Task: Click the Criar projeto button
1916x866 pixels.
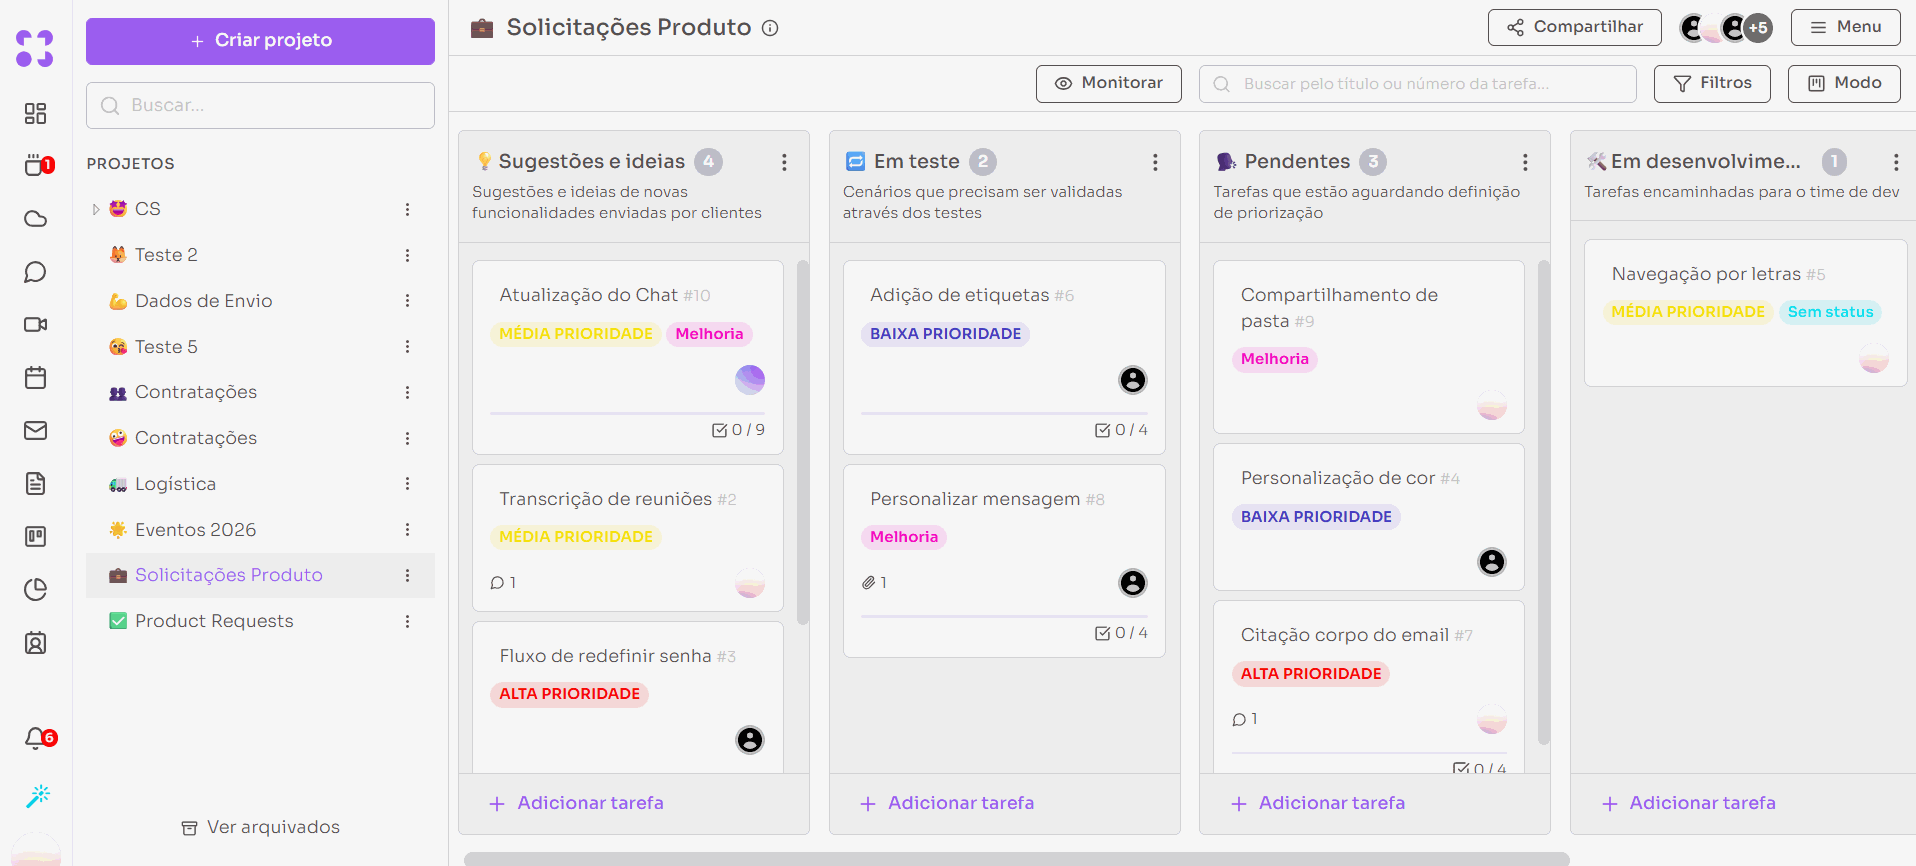Action: 260,41
